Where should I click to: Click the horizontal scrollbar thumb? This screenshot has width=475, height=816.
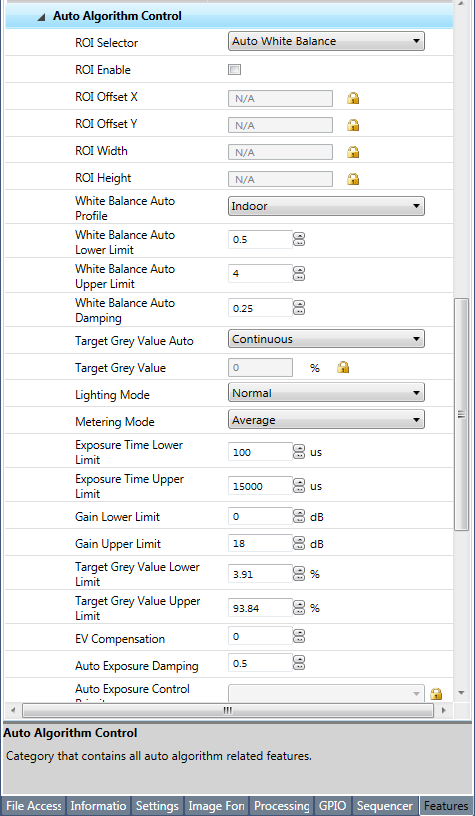227,710
